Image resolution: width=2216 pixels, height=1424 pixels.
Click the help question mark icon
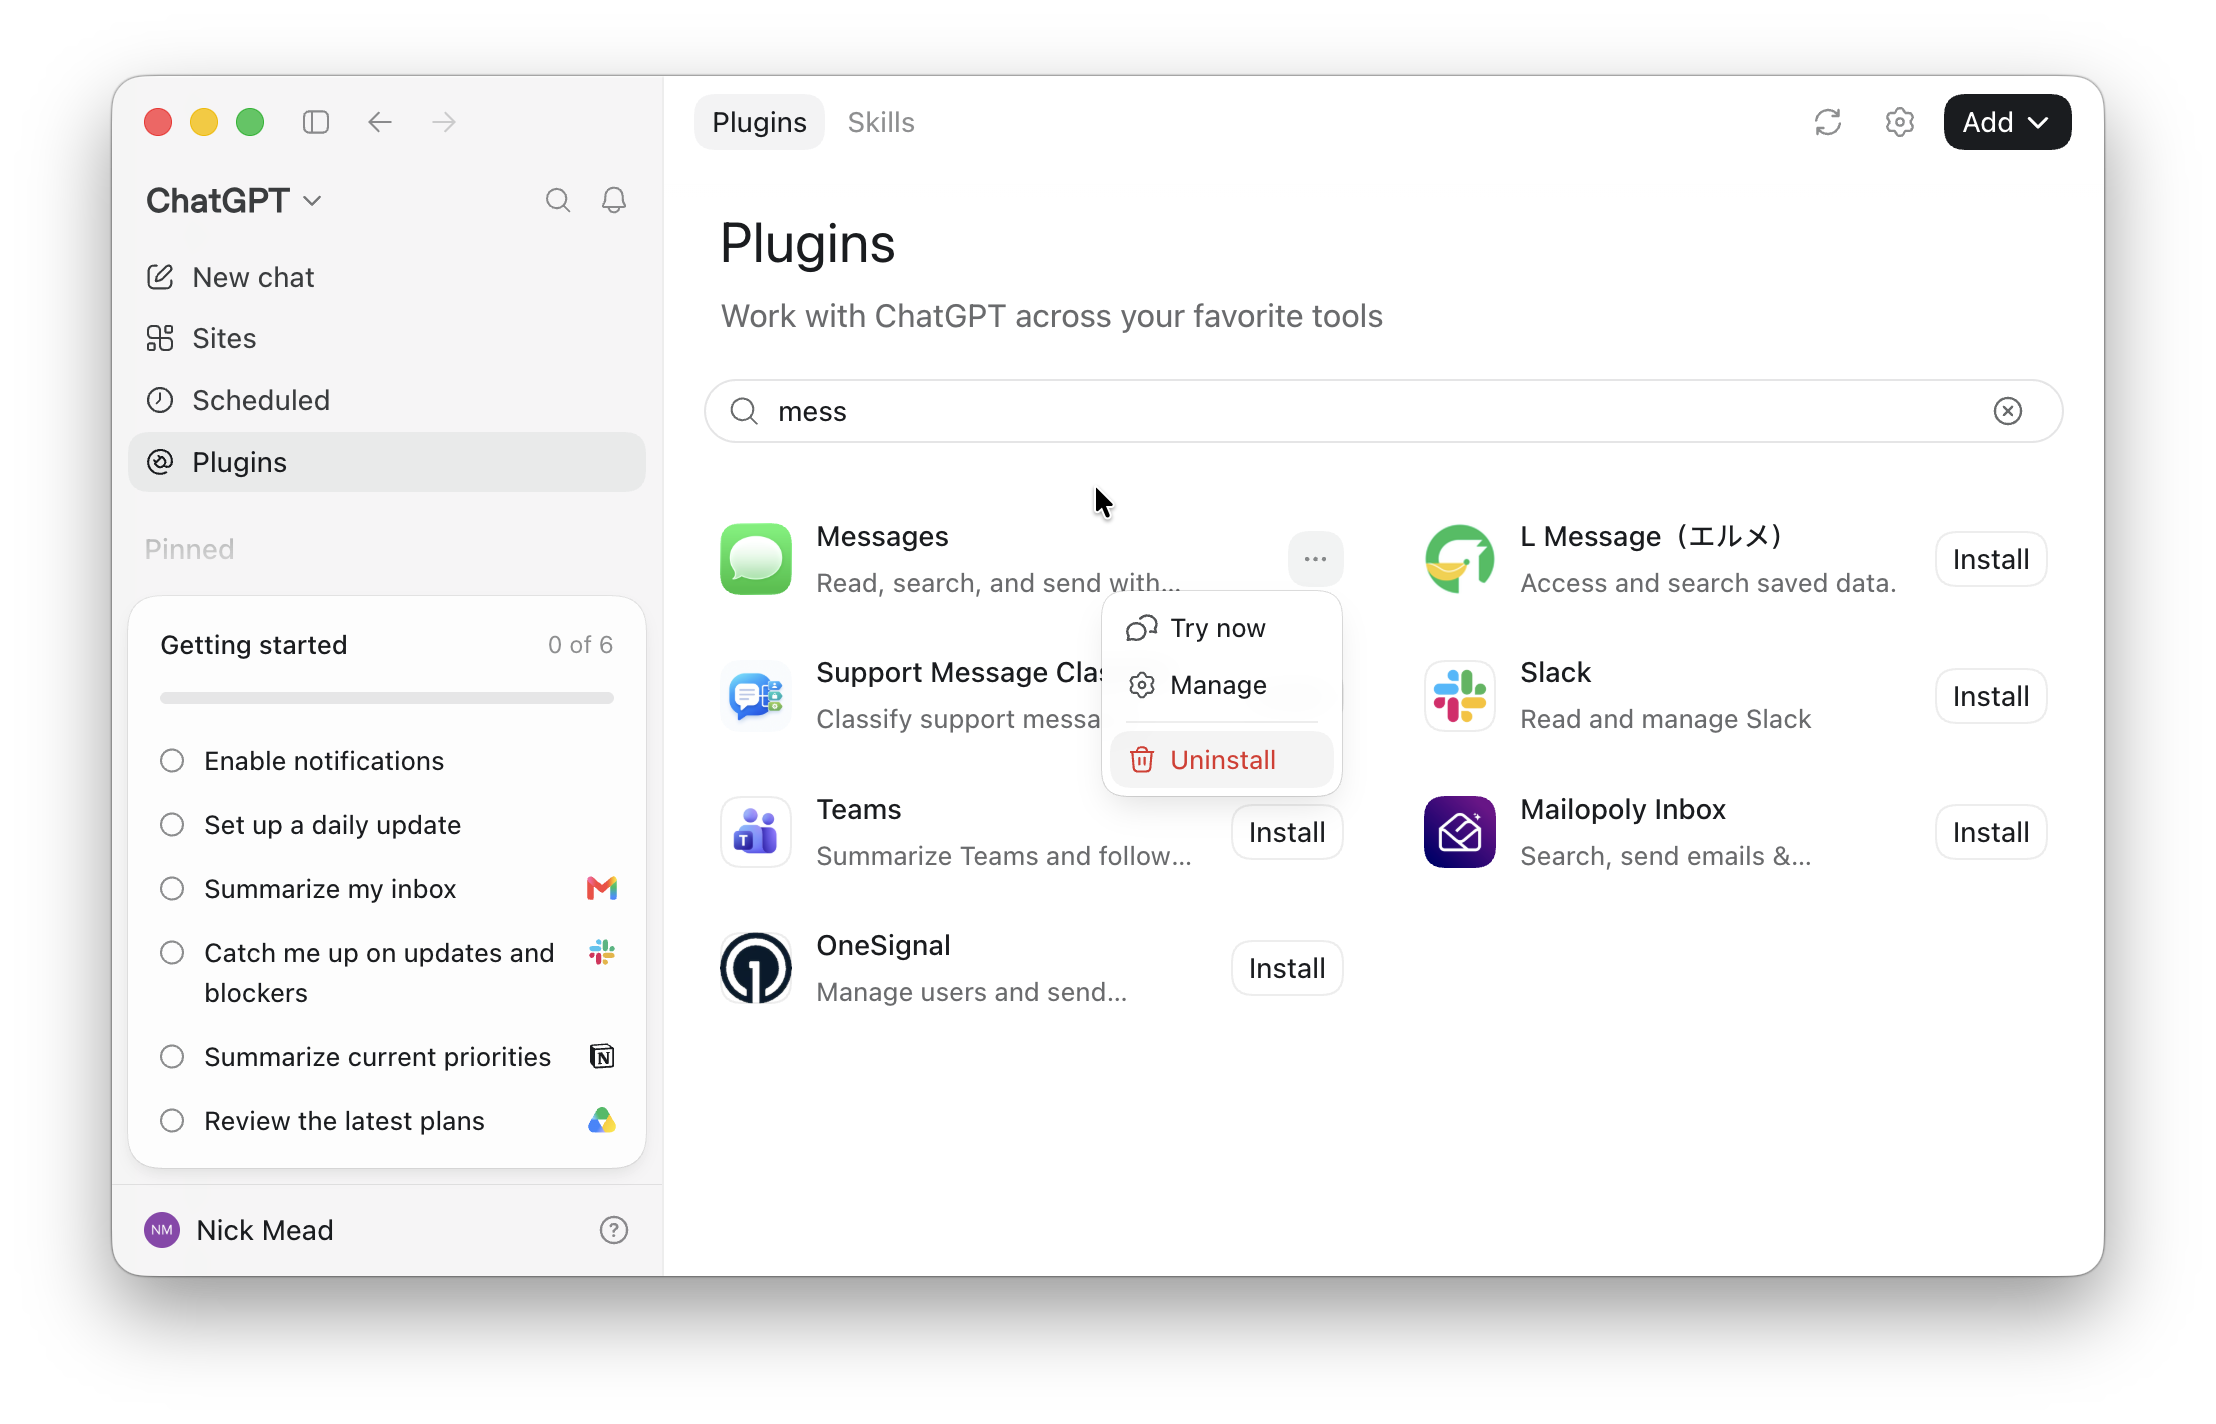point(614,1230)
